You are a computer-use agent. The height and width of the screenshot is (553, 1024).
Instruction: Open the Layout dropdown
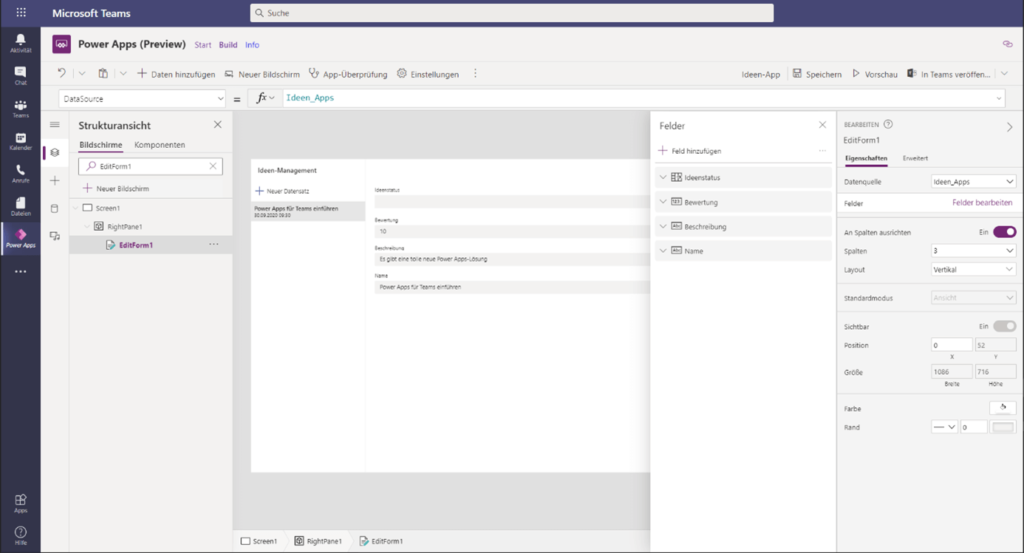pos(973,270)
